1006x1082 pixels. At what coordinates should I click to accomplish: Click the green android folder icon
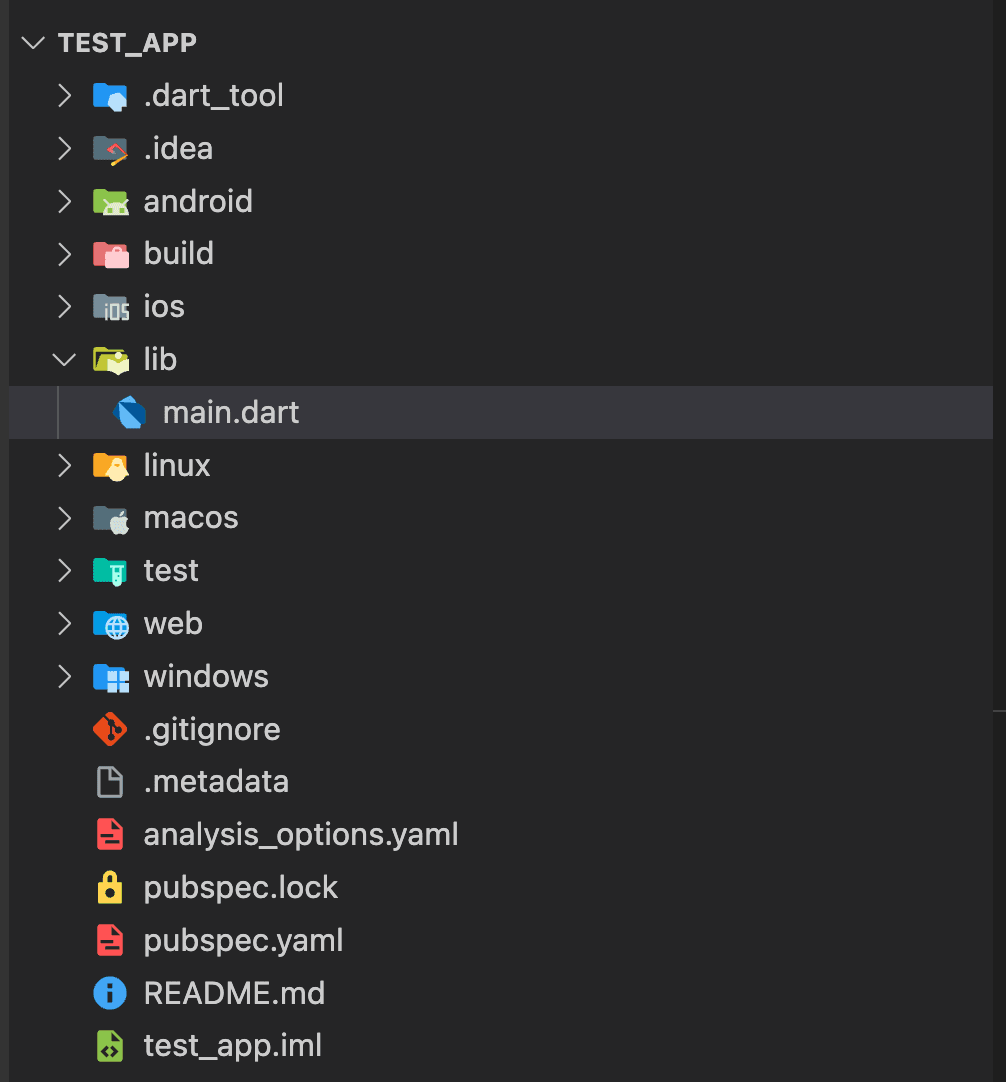[x=110, y=201]
